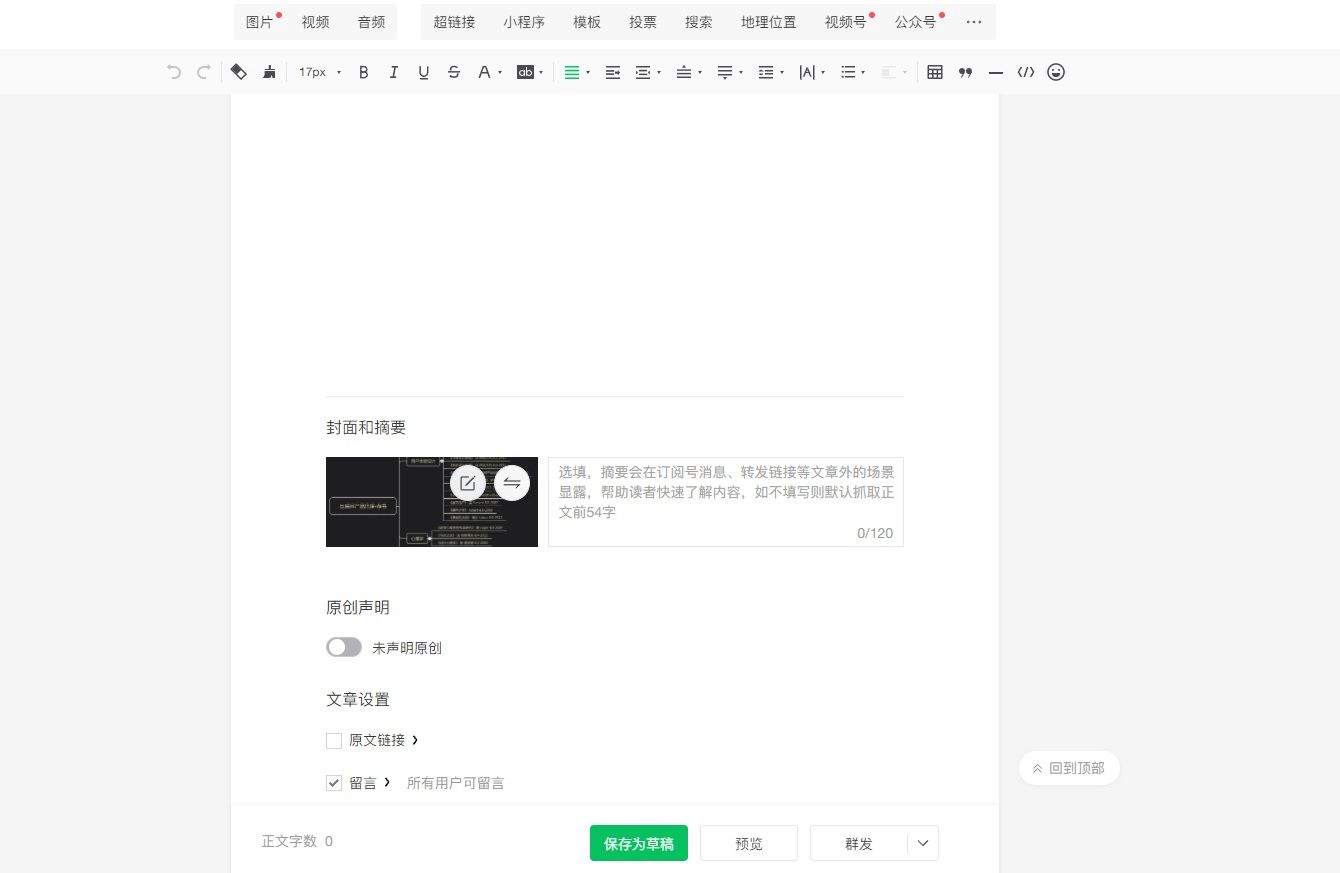The height and width of the screenshot is (873, 1340).
Task: Insert a horizontal divider line
Action: (995, 72)
